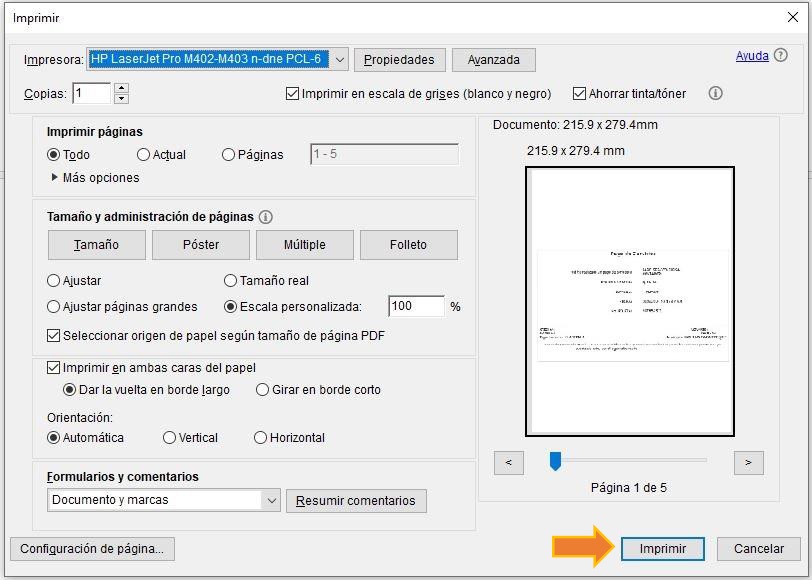This screenshot has width=812, height=580.
Task: Click the help question mark icon beside Ayuda
Action: [781, 56]
